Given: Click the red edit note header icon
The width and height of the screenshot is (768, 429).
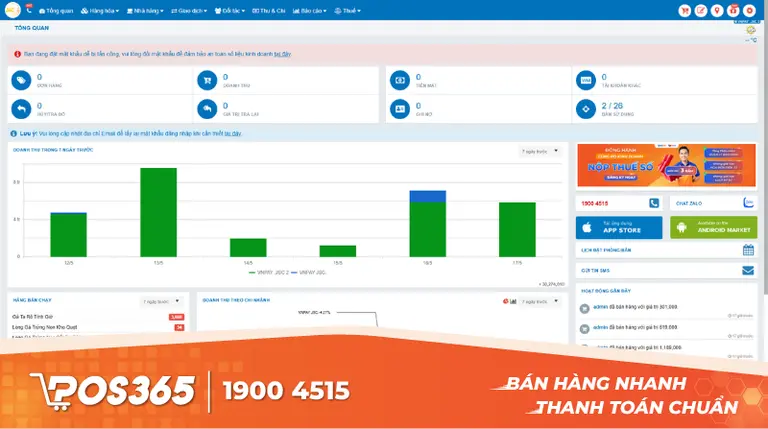Looking at the screenshot, I should [701, 10].
